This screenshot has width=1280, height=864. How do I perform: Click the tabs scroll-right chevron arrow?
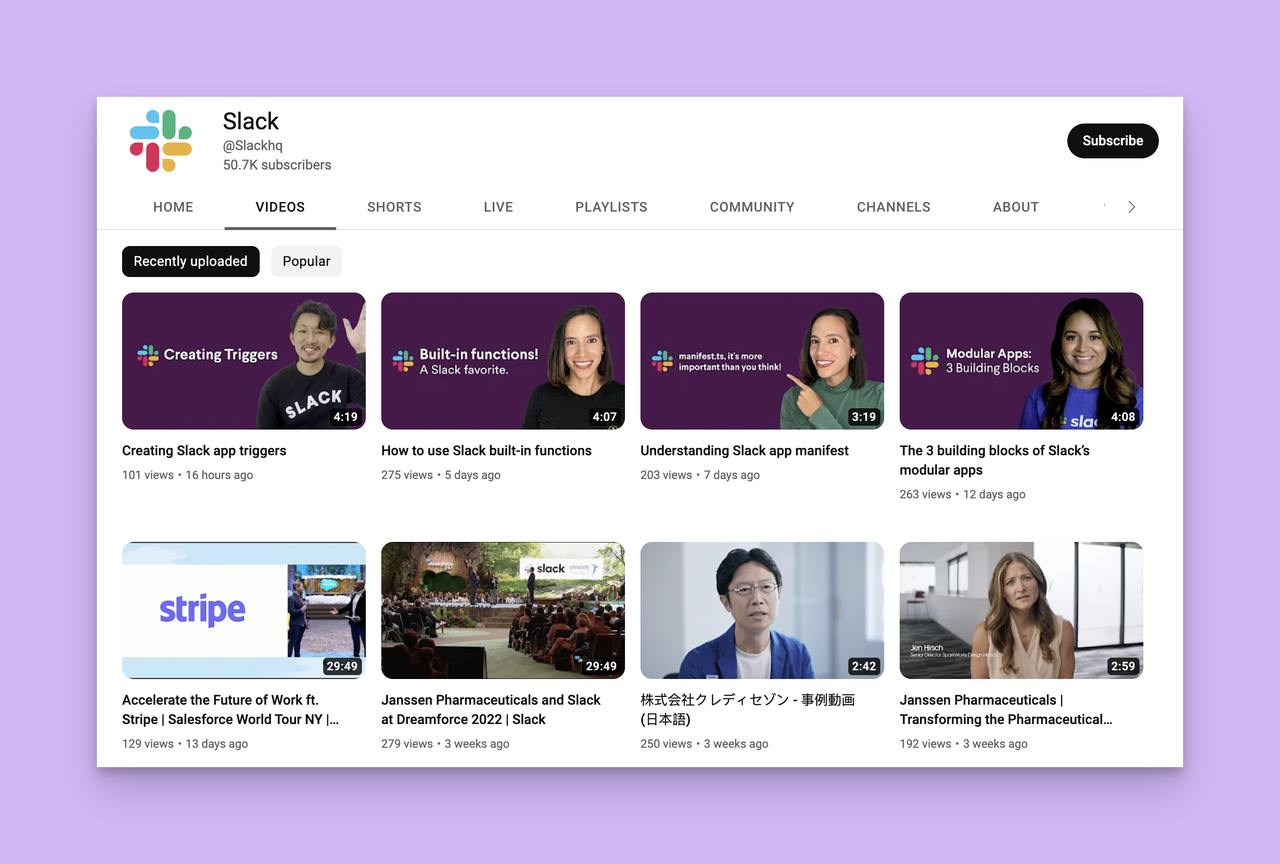pyautogui.click(x=1131, y=207)
